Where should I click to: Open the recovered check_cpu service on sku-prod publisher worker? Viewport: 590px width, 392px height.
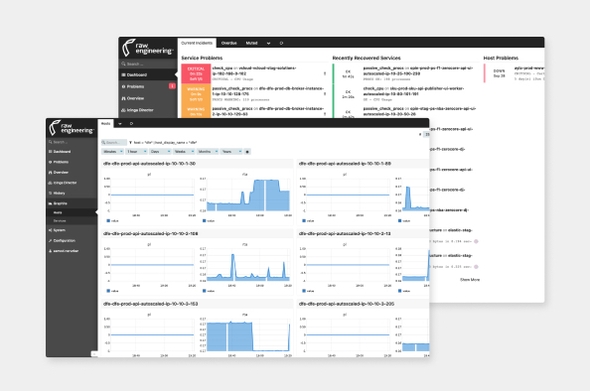[x=406, y=94]
